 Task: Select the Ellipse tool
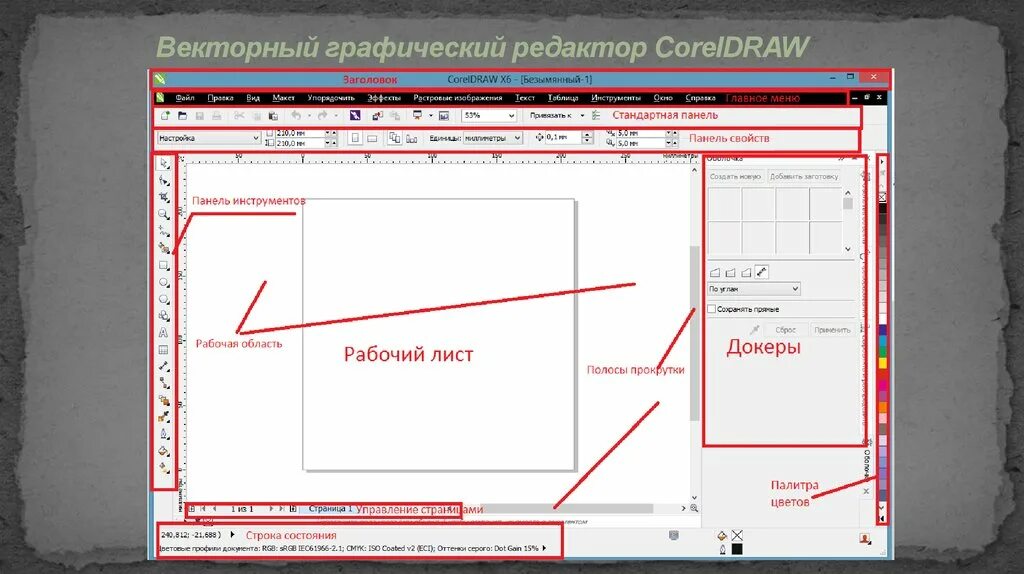pyautogui.click(x=164, y=282)
